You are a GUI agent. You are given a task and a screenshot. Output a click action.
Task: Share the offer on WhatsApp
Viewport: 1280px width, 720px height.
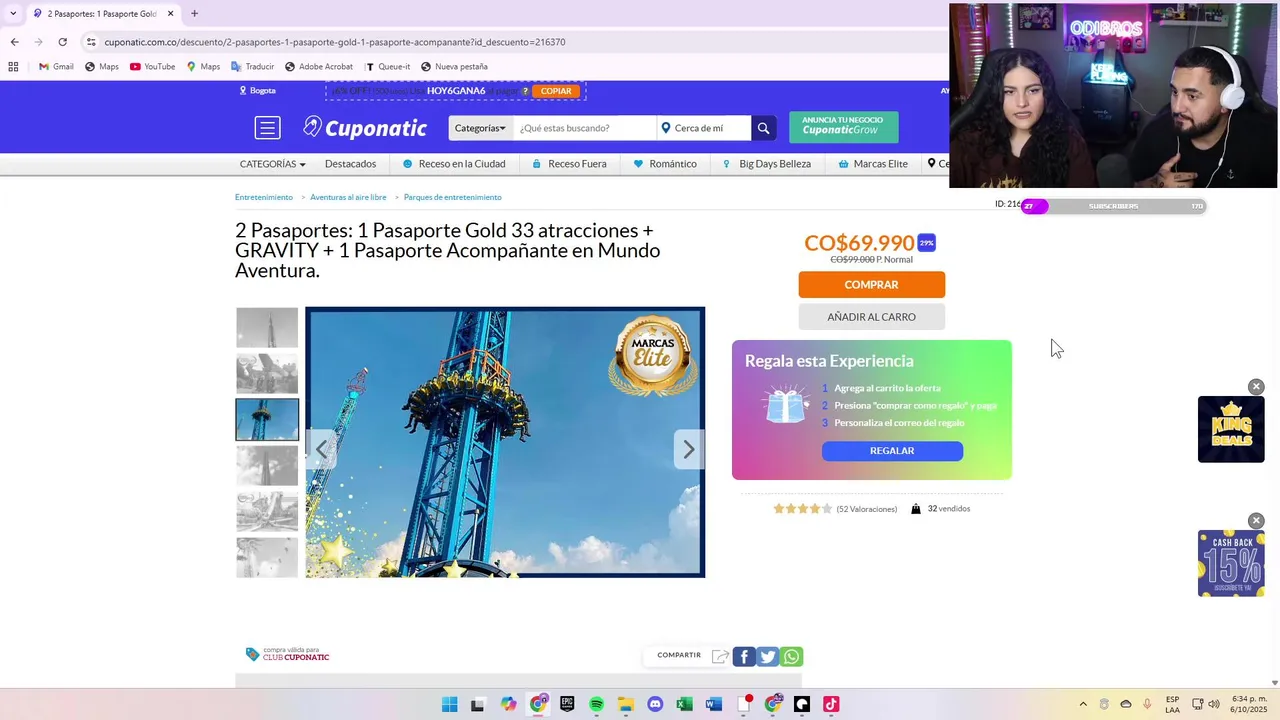(791, 656)
